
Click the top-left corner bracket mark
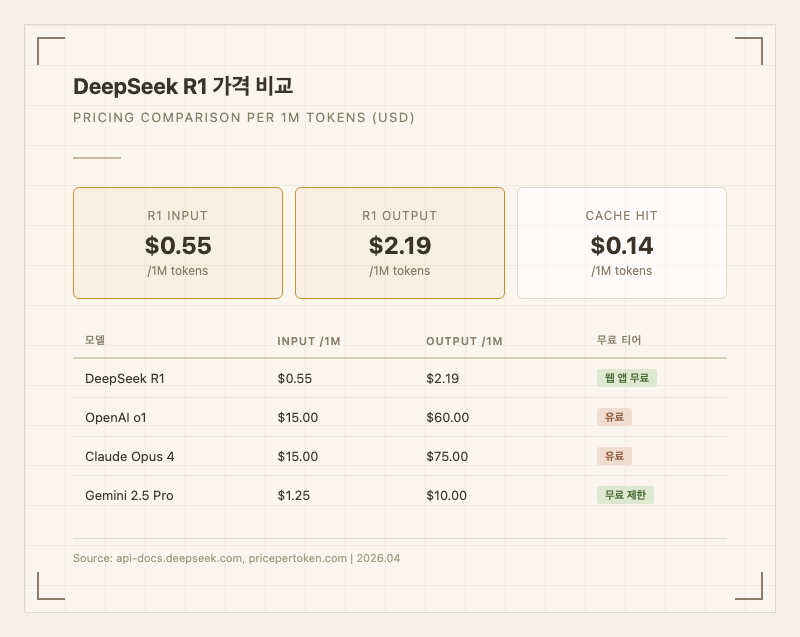point(50,51)
